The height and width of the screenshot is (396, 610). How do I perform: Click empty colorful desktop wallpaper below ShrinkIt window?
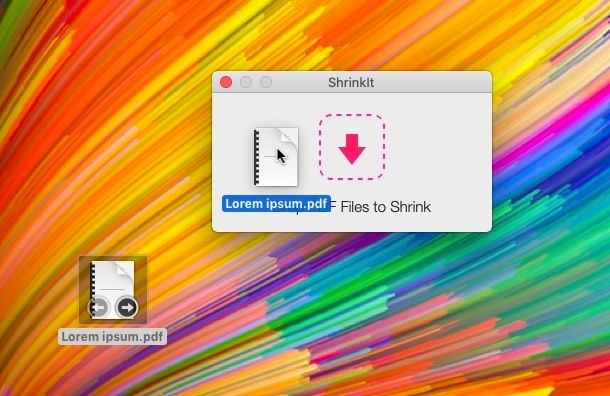pos(350,311)
